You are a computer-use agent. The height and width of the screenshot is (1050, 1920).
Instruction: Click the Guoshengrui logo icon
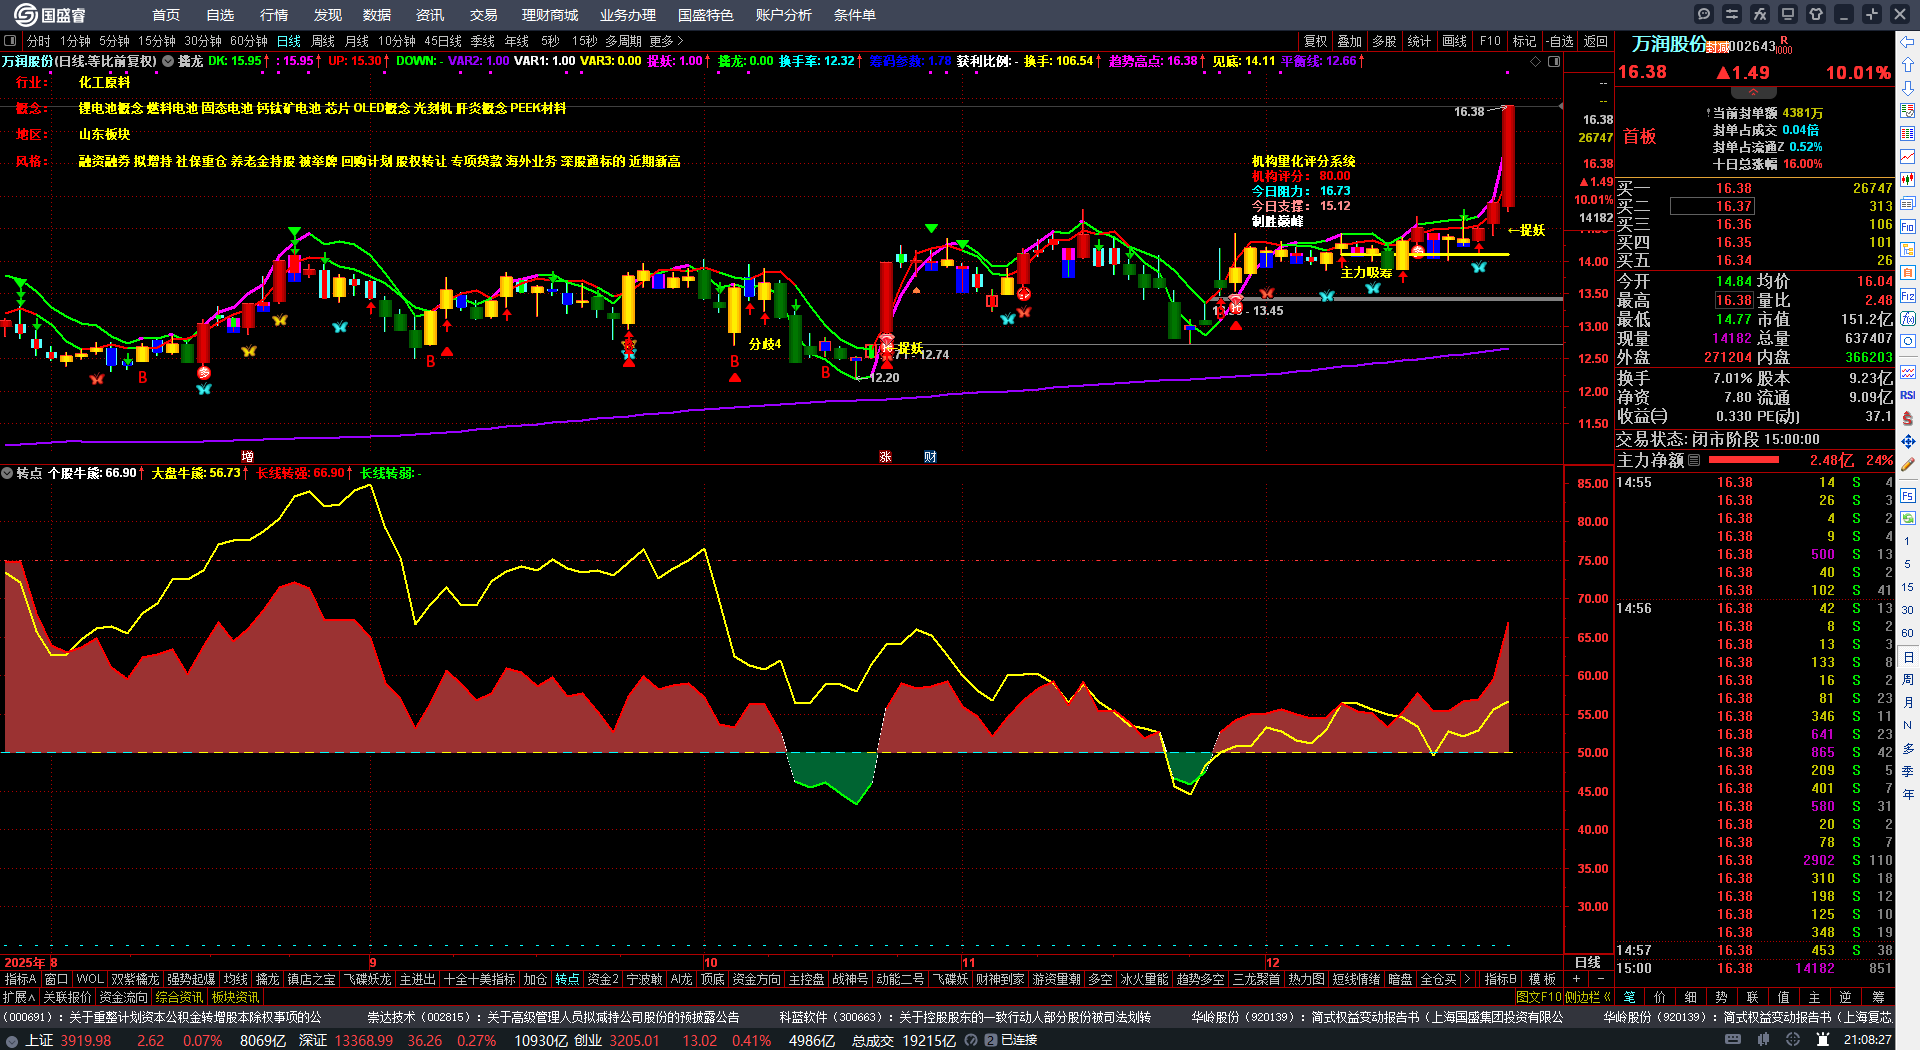pyautogui.click(x=25, y=15)
